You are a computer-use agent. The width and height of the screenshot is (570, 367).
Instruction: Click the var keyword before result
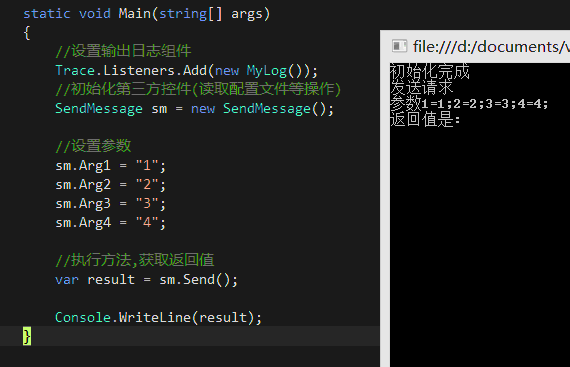[x=67, y=280]
